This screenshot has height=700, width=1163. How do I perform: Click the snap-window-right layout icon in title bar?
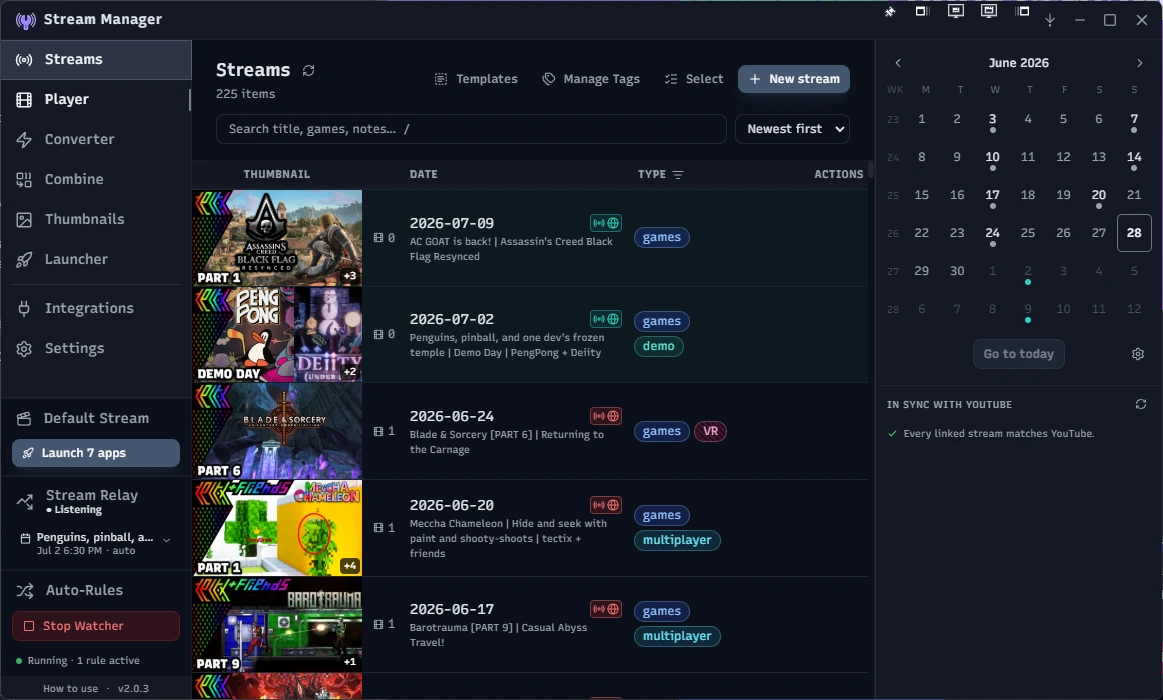point(1023,11)
